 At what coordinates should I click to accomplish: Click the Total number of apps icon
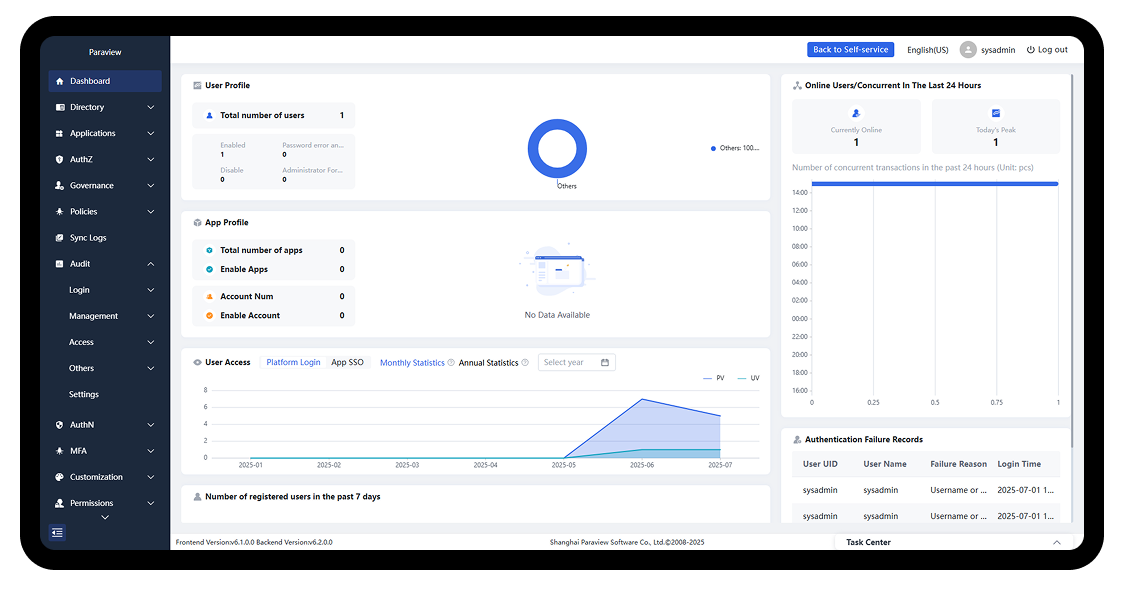pos(209,250)
